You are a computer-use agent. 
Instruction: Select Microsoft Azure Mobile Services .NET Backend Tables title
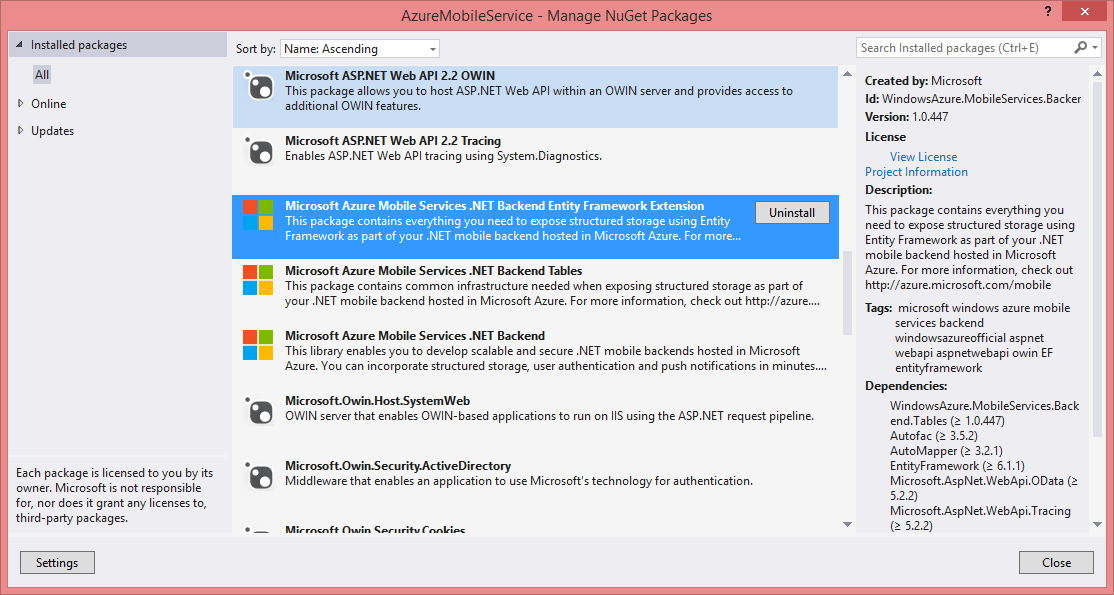pos(433,271)
